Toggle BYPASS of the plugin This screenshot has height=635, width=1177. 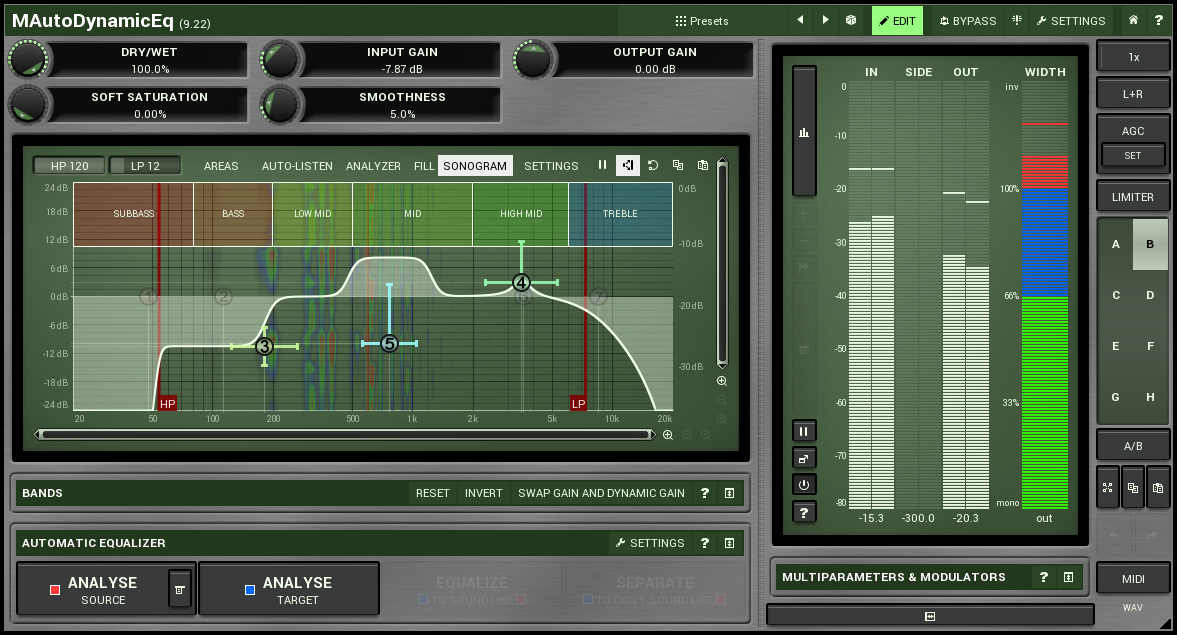click(968, 21)
